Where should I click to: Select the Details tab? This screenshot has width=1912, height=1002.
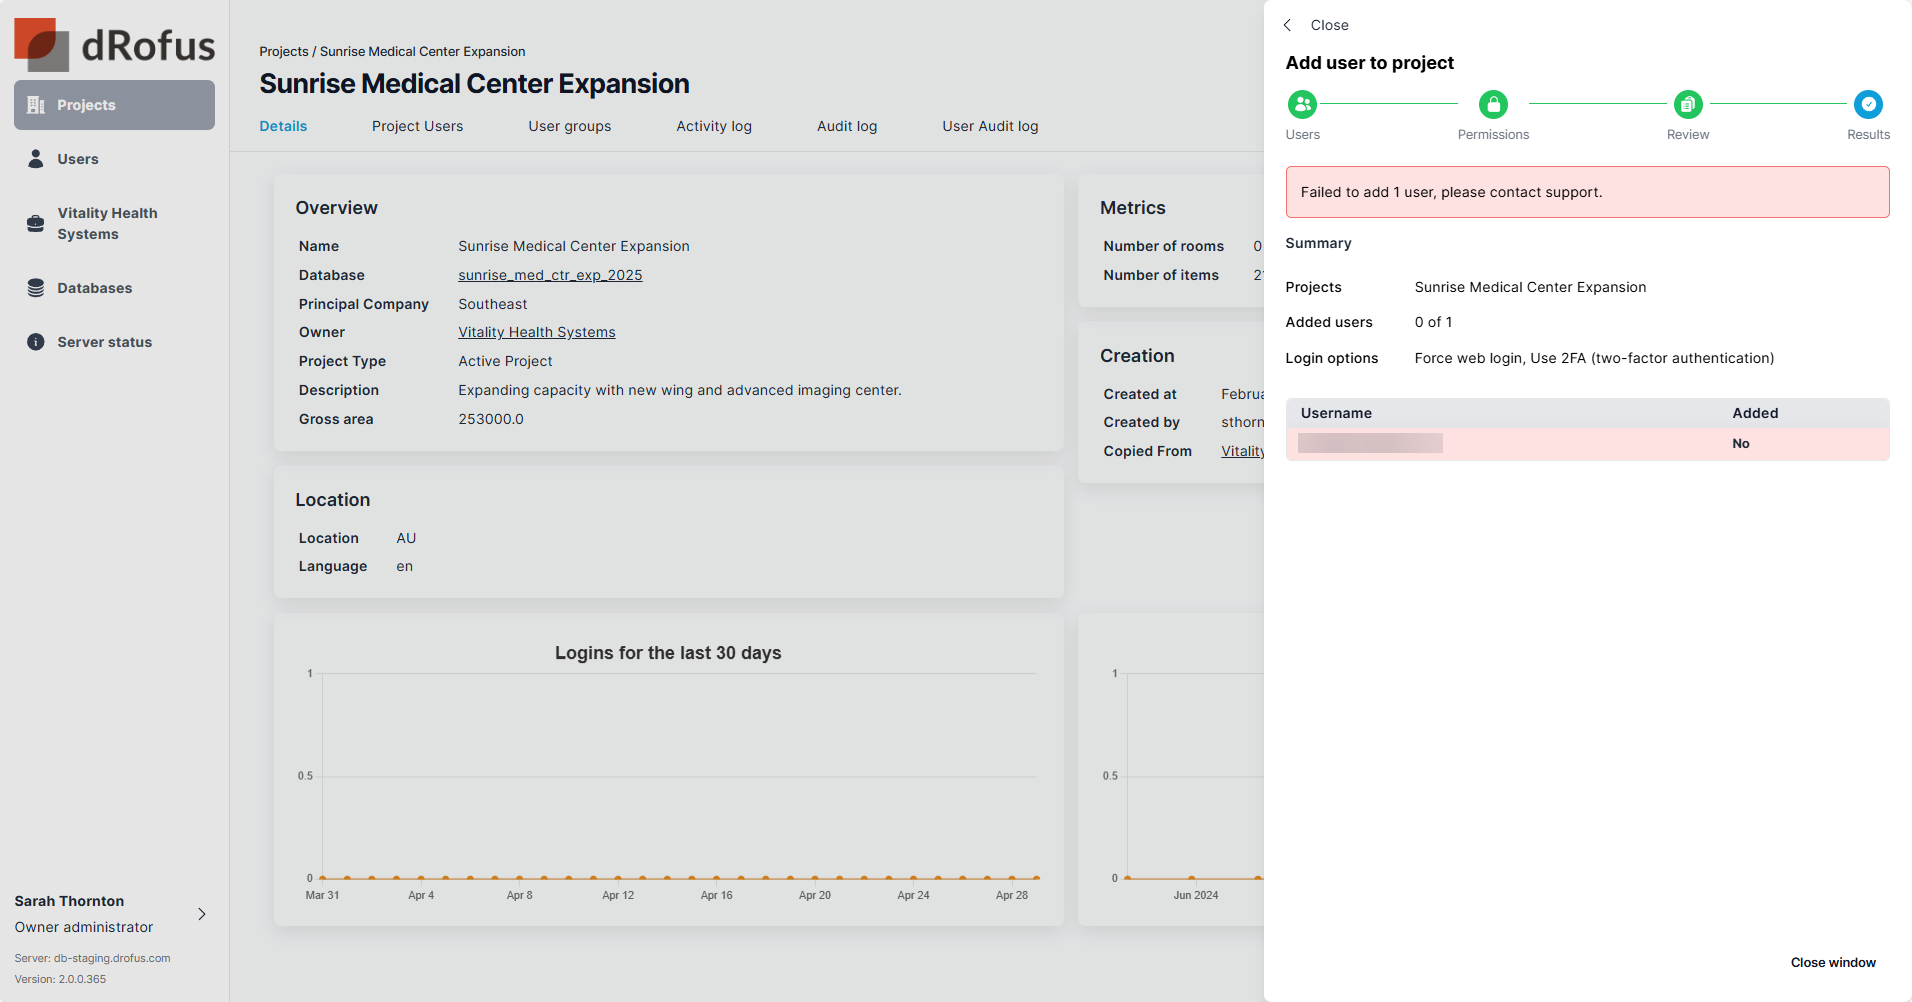pyautogui.click(x=283, y=126)
